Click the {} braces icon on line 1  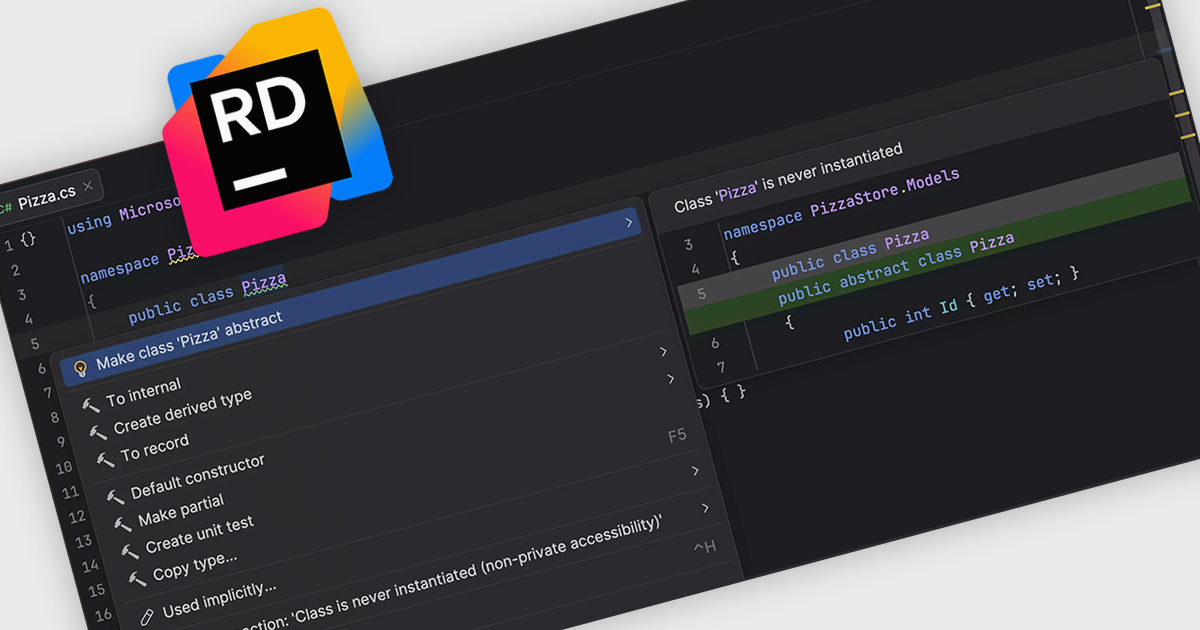[27, 241]
